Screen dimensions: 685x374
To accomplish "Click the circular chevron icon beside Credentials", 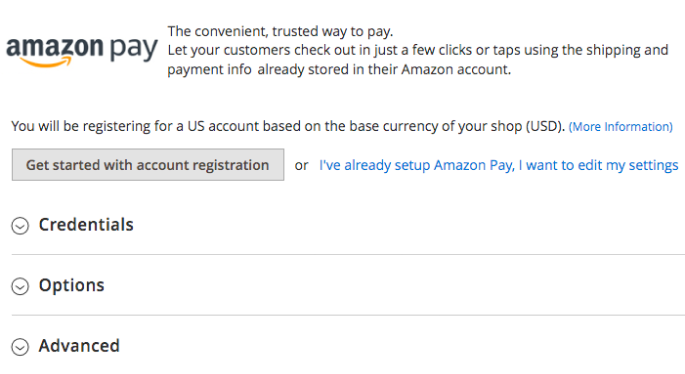I will [20, 226].
